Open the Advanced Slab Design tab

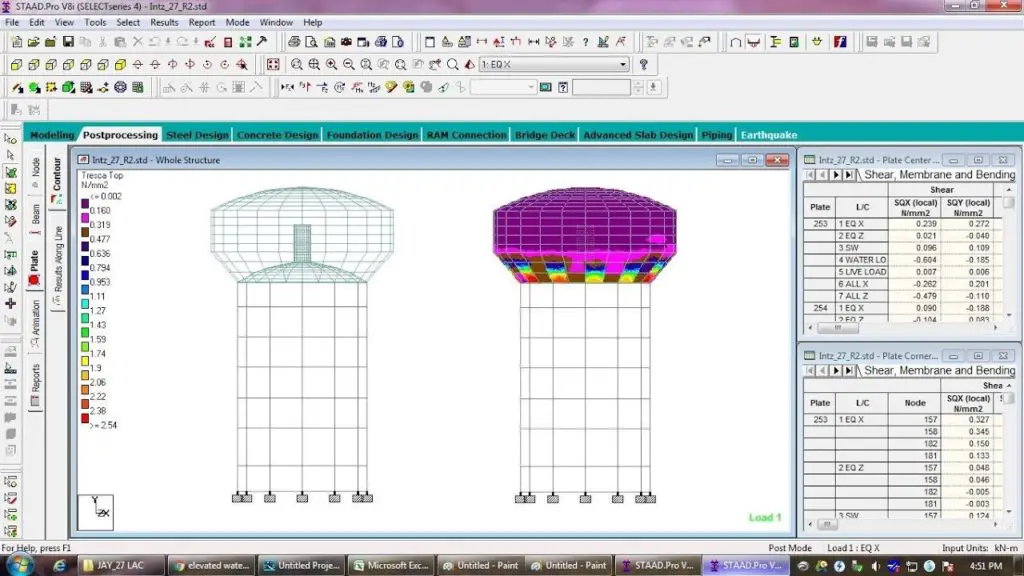[x=638, y=135]
